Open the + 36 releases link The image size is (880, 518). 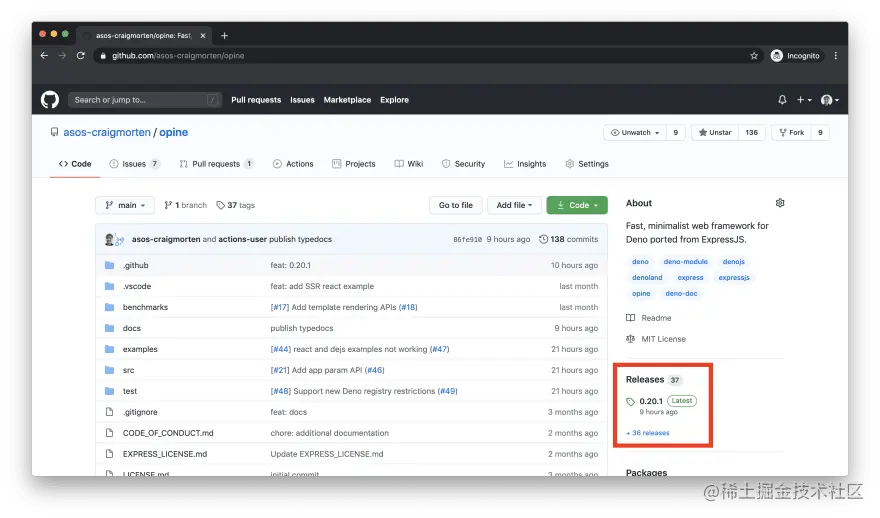tap(648, 433)
